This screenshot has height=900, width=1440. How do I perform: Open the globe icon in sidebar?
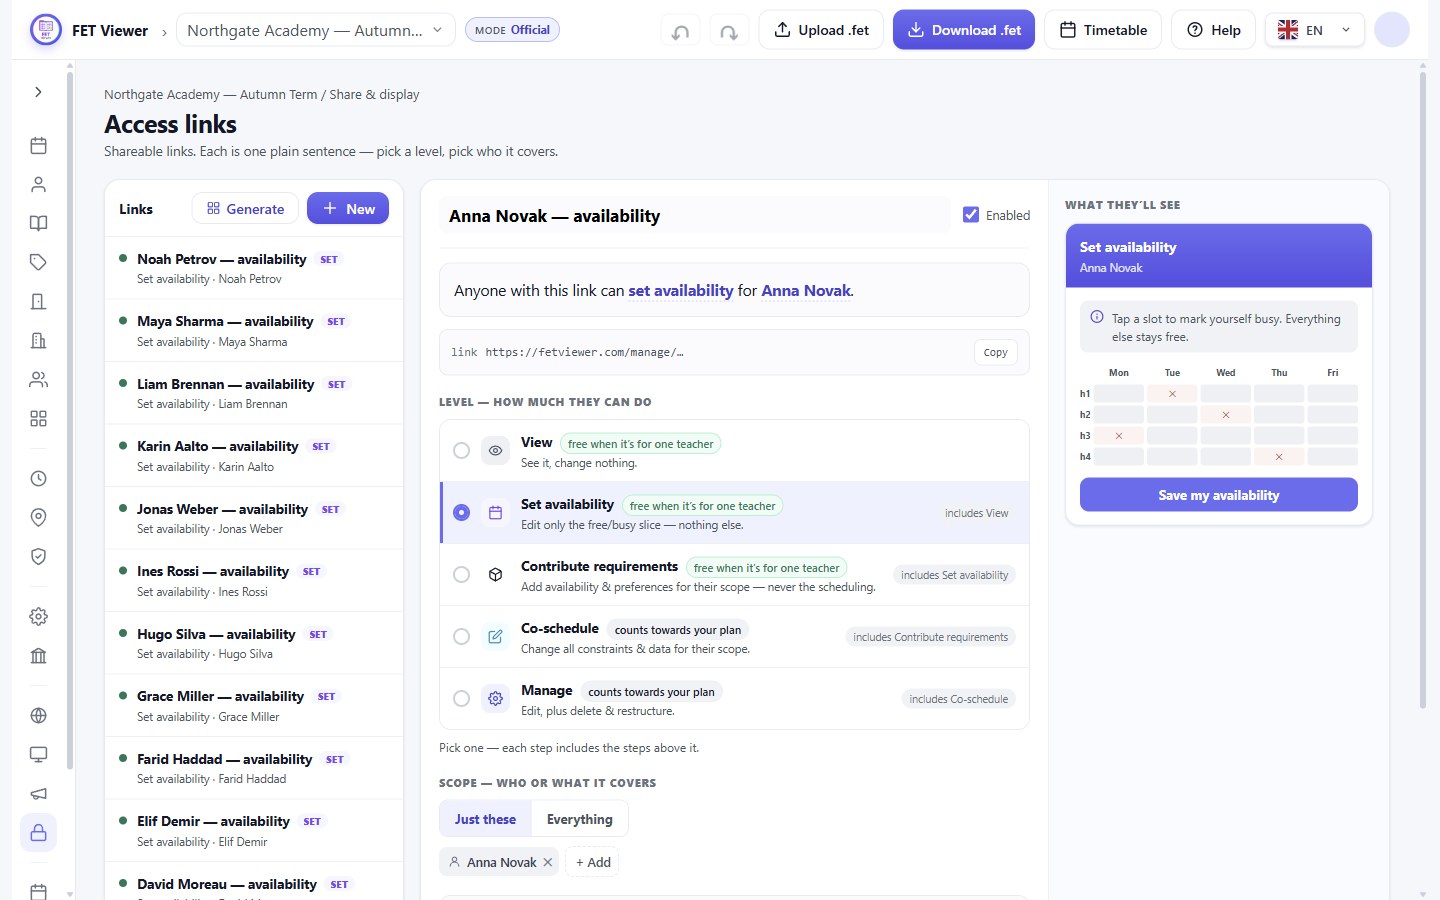pos(39,716)
